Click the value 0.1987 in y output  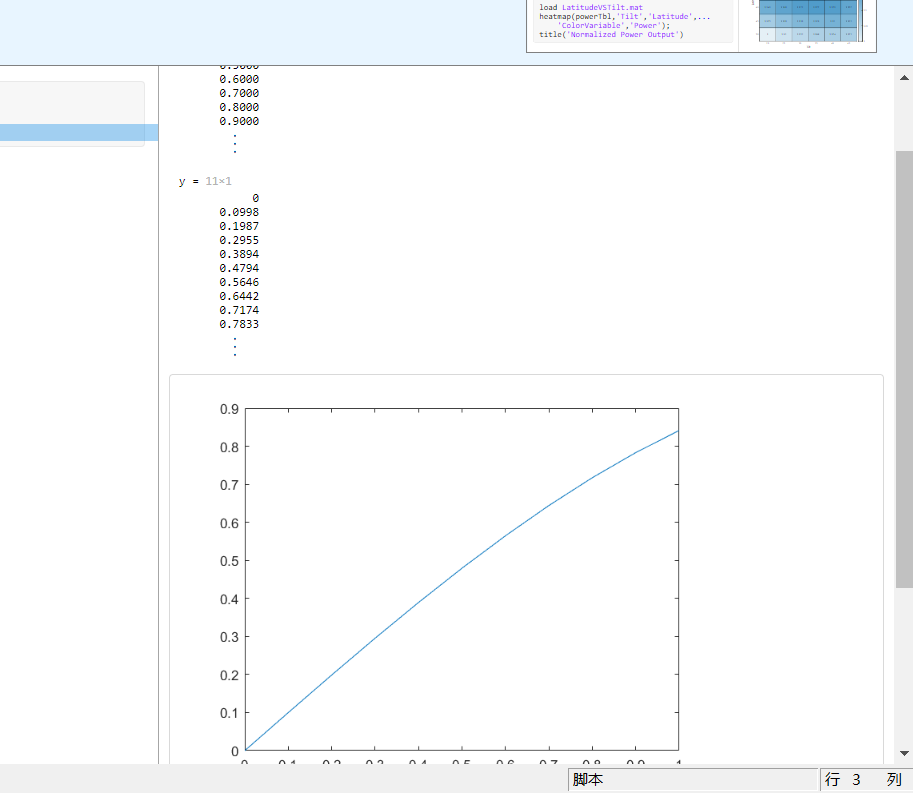(x=239, y=226)
